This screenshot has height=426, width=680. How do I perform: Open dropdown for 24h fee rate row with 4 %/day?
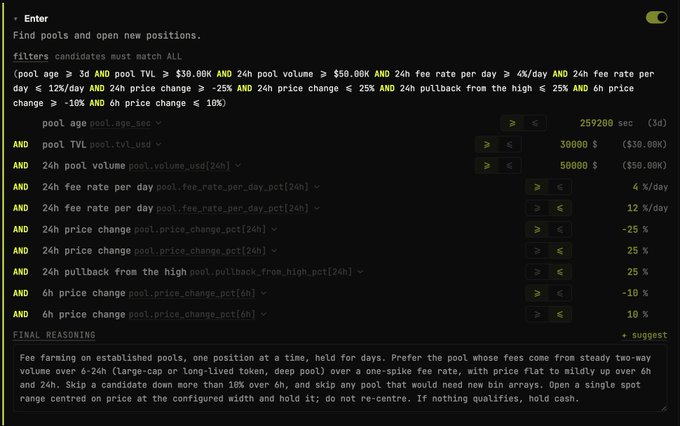click(317, 187)
